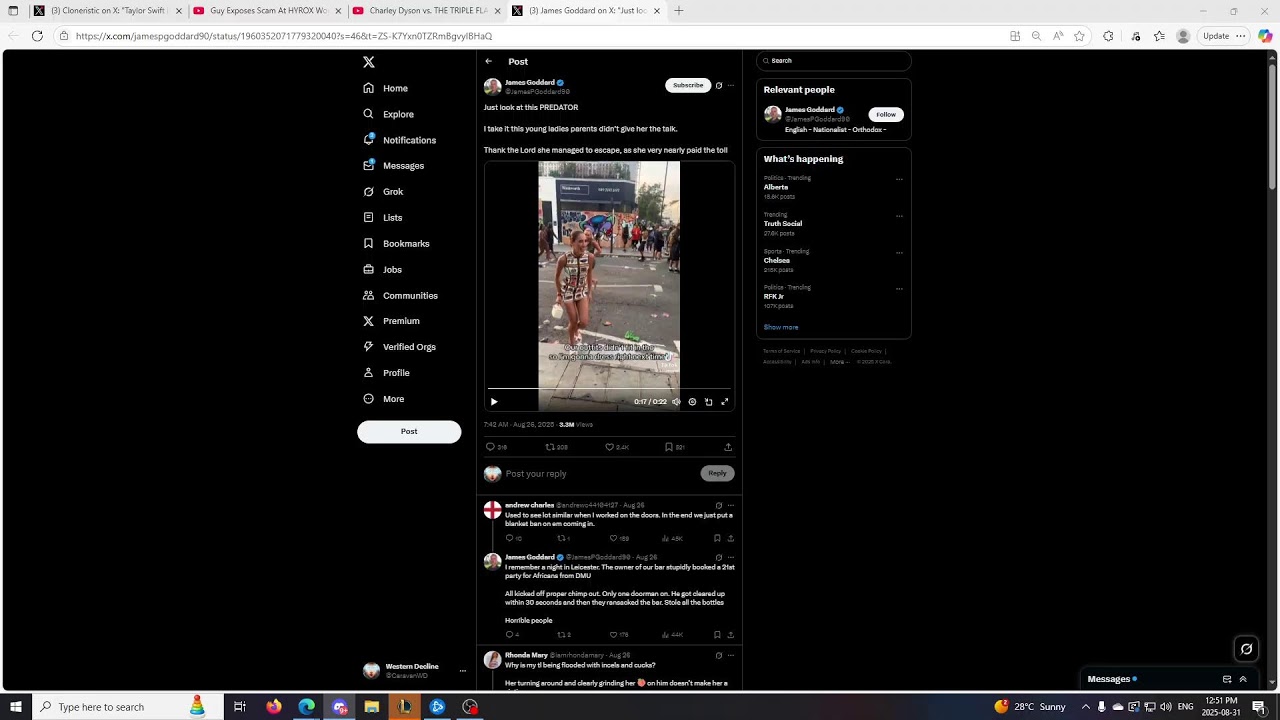Click Show more under What's happening
This screenshot has width=1280, height=720.
pyautogui.click(x=781, y=327)
